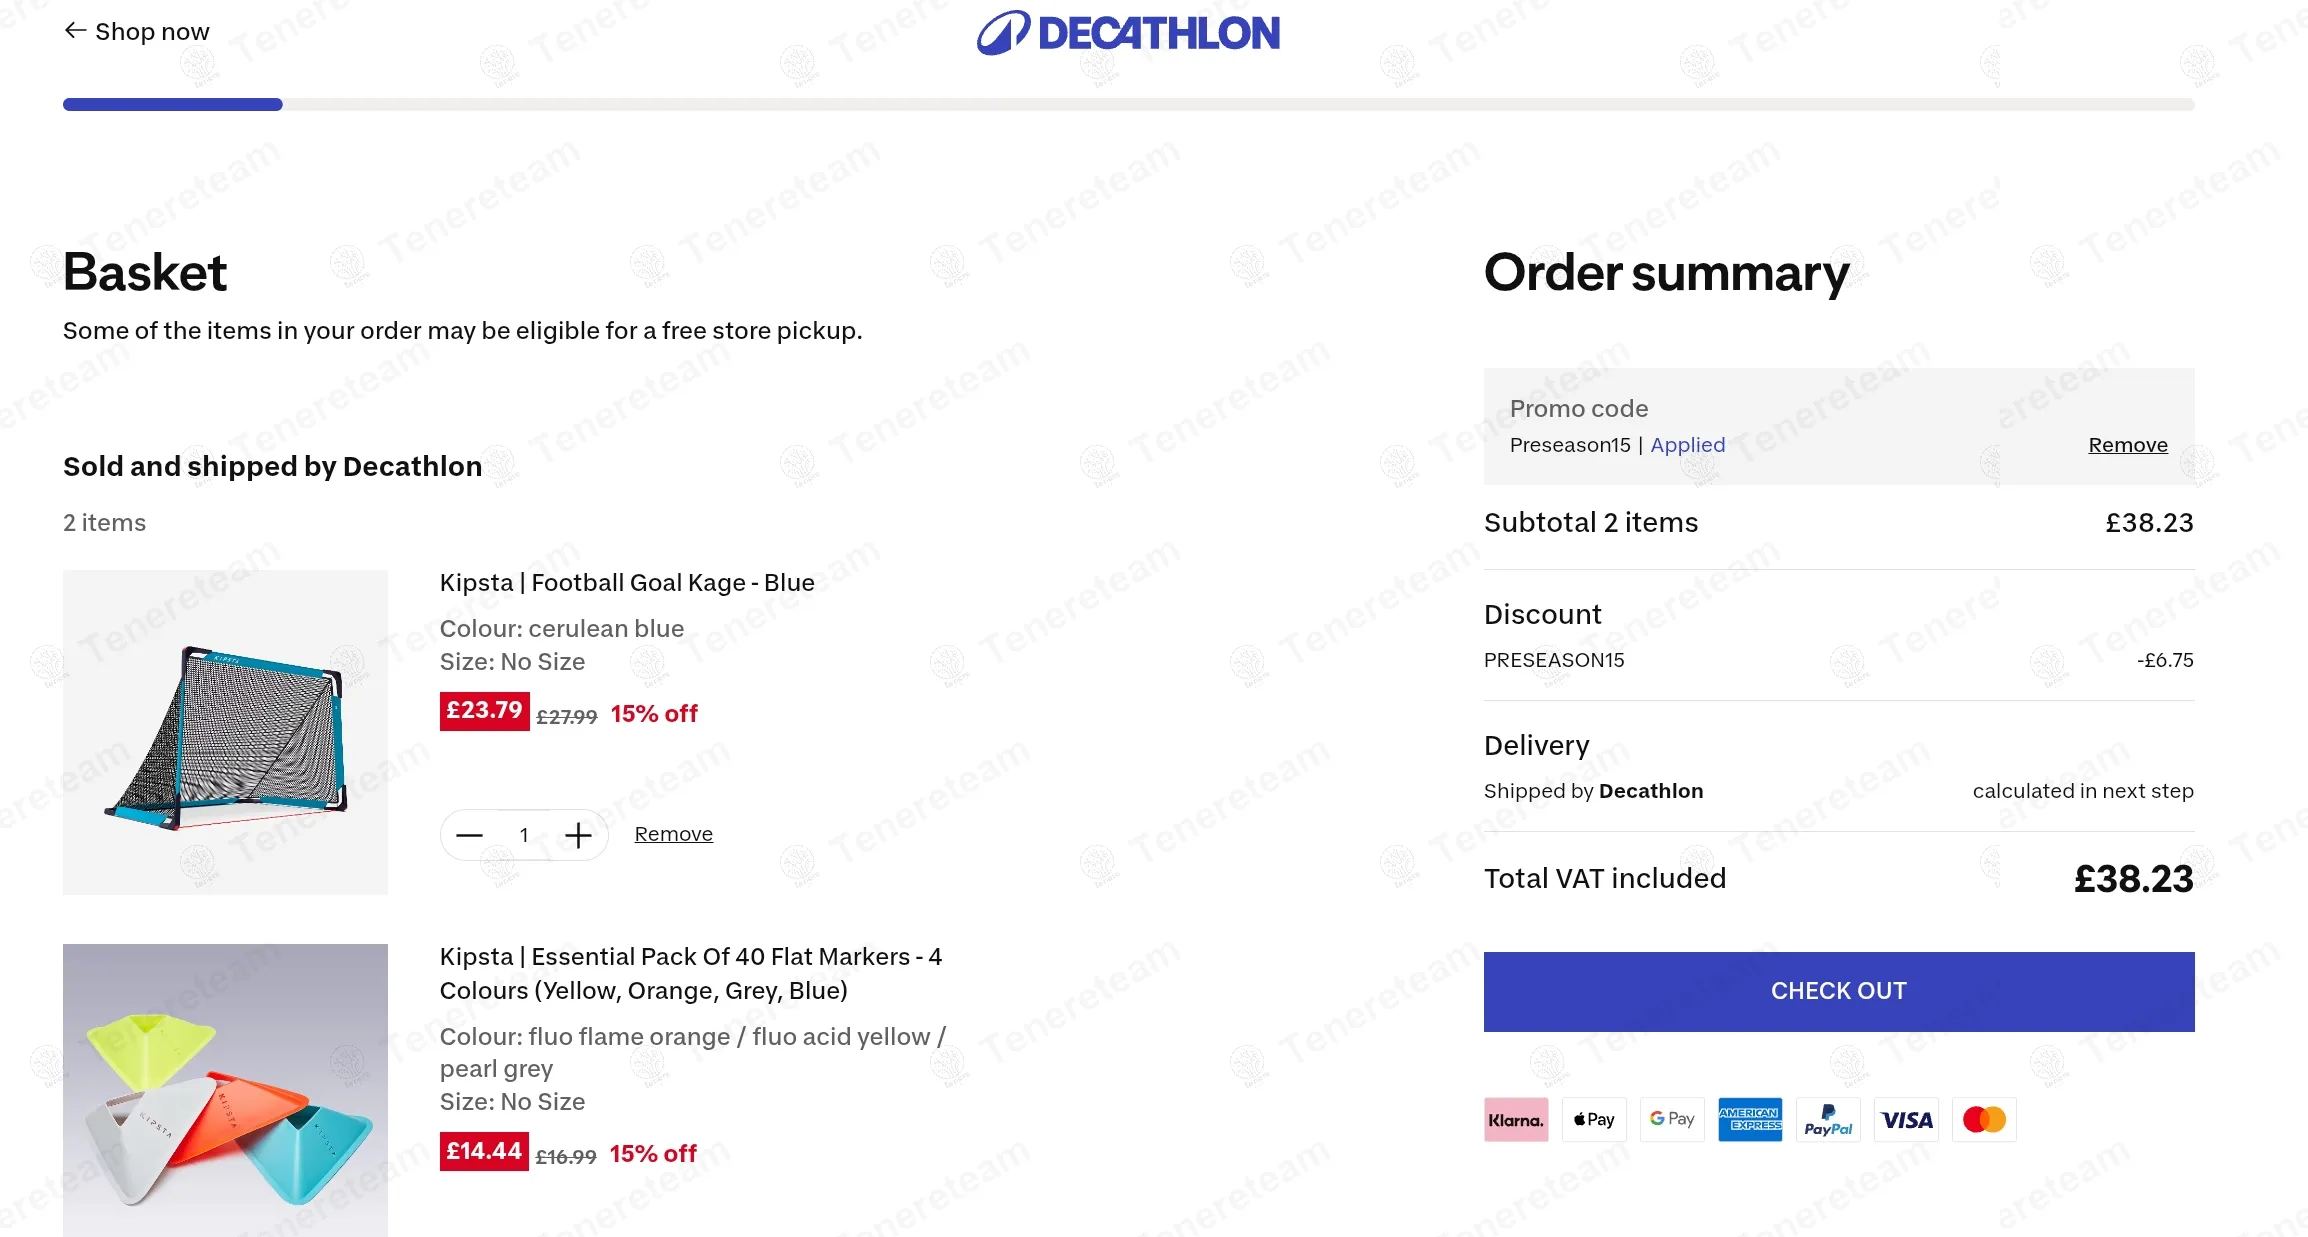The height and width of the screenshot is (1237, 2308).
Task: Remove the Preseason15 promo code
Action: coord(2127,445)
